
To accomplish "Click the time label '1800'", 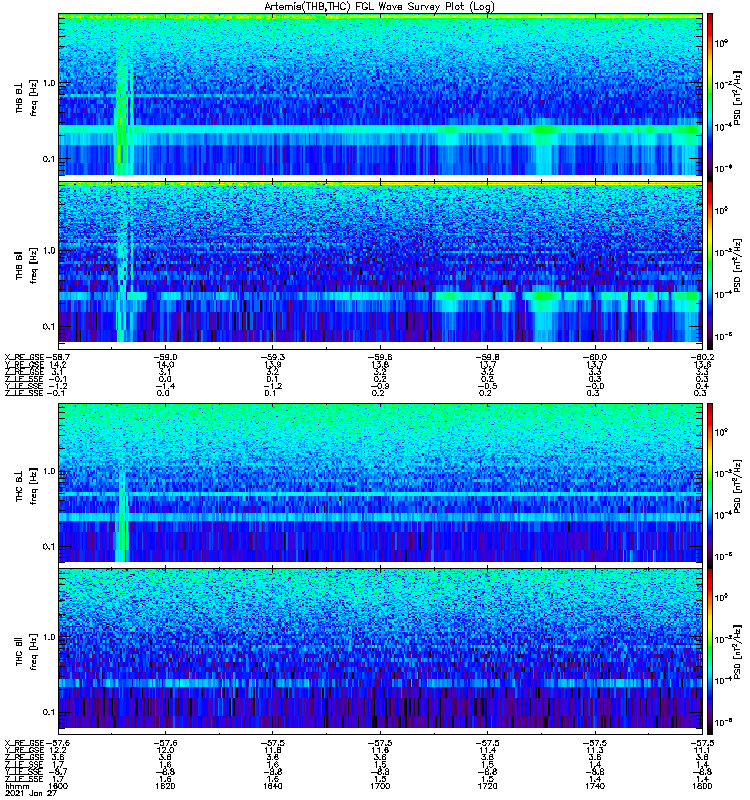I will pos(703,786).
